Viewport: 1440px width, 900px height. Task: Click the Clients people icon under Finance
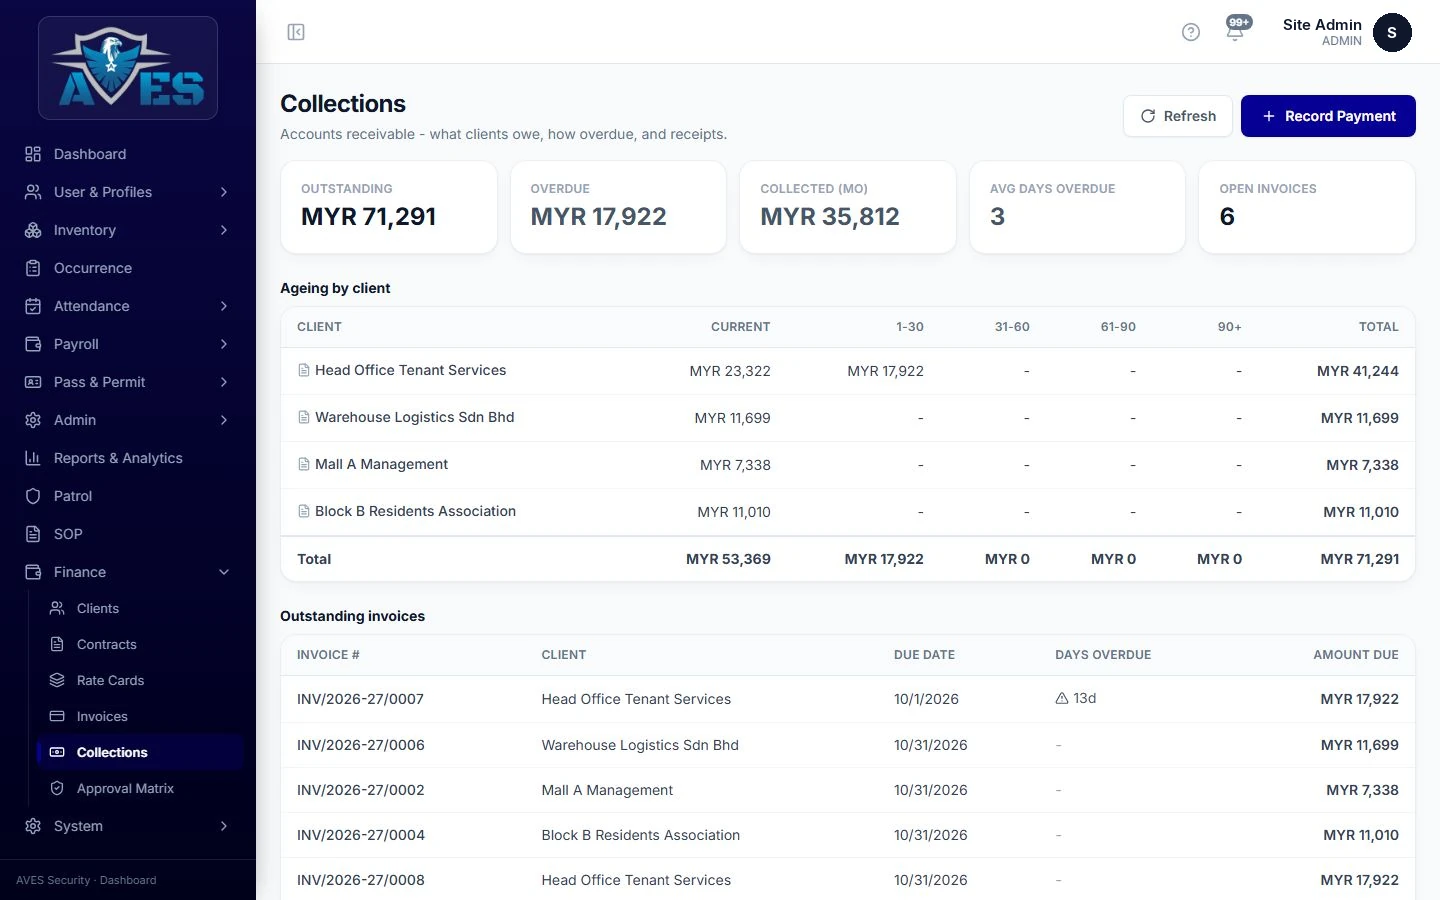(57, 608)
